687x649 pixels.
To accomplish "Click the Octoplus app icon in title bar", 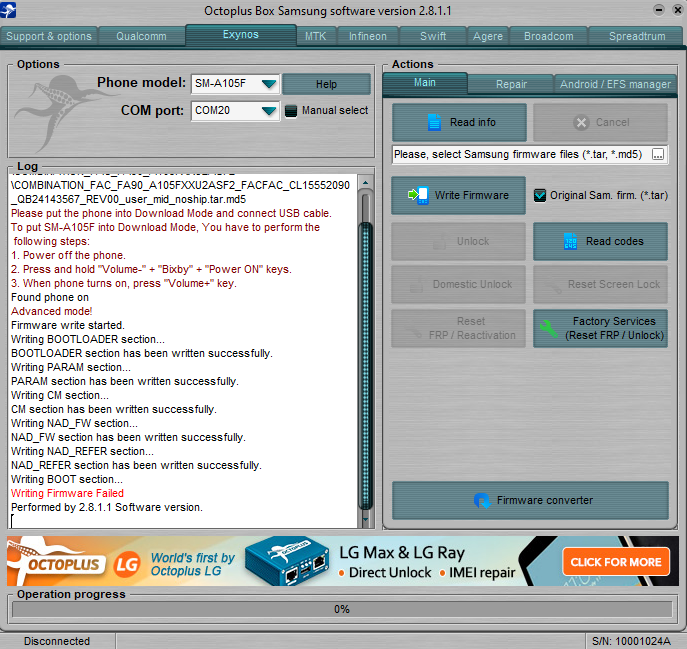I will (x=7, y=10).
